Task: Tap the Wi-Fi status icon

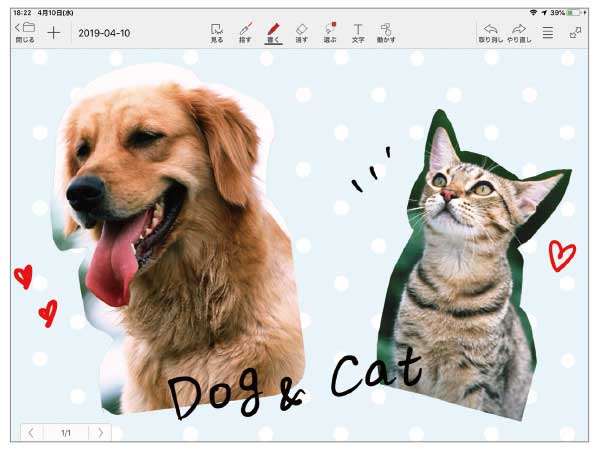Action: (x=533, y=13)
